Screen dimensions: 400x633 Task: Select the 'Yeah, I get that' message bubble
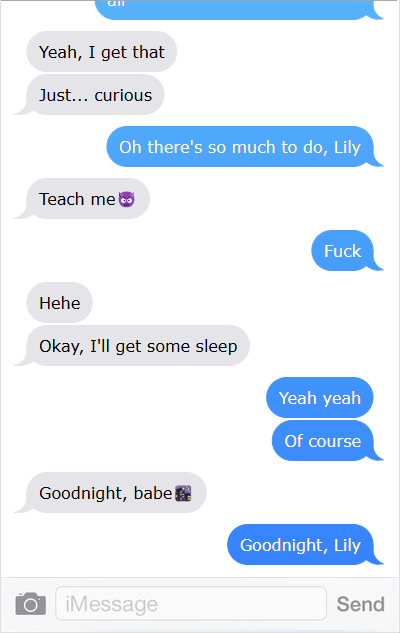click(x=102, y=52)
